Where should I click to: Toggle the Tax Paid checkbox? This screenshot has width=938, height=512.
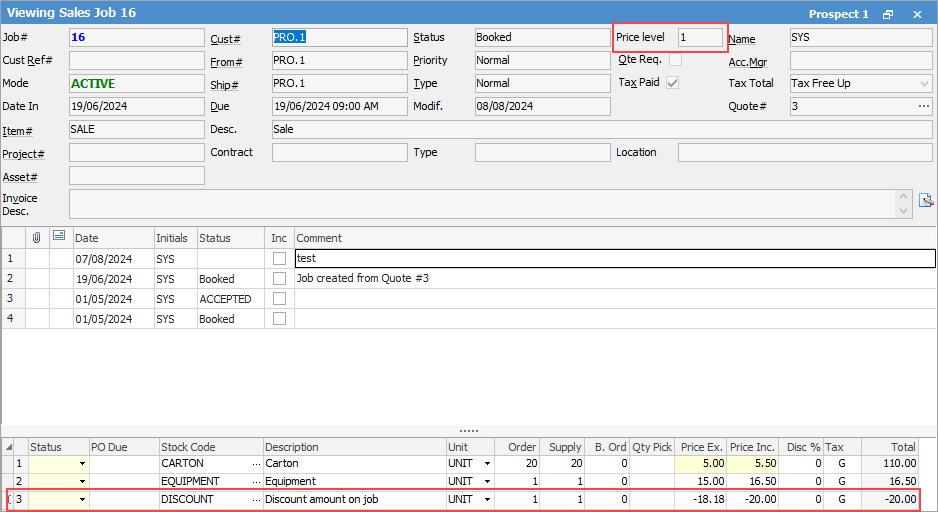673,83
